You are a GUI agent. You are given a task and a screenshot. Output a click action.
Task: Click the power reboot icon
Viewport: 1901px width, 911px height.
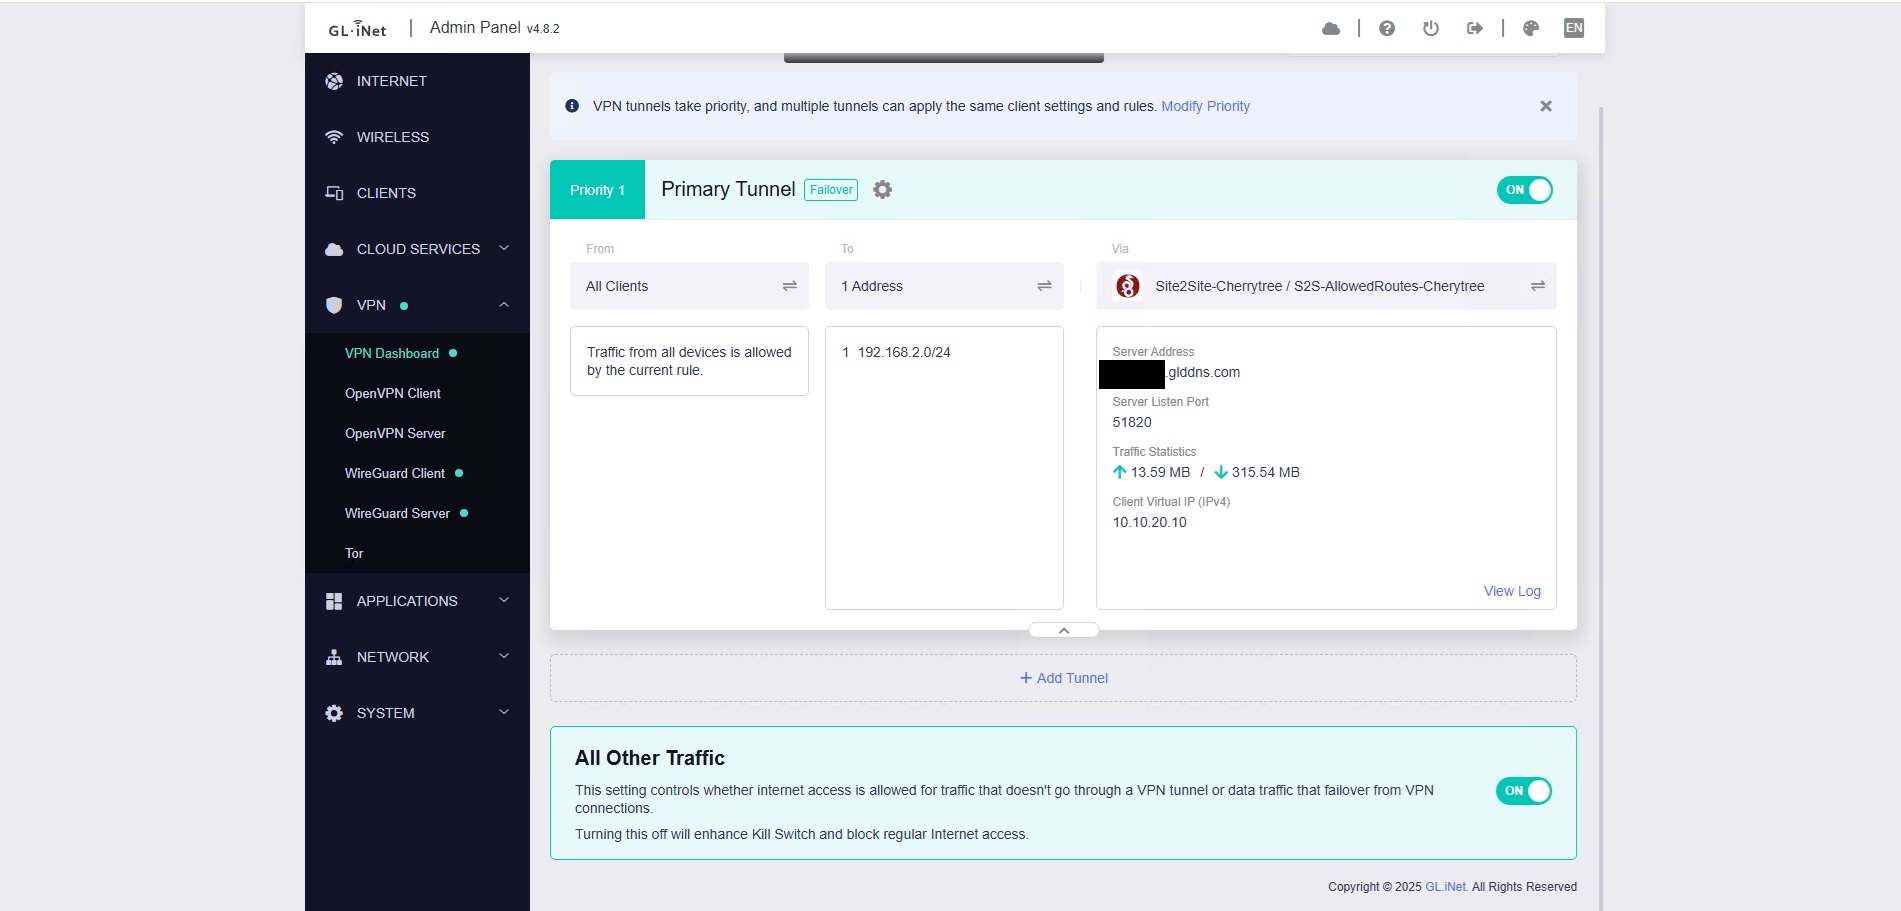click(1430, 28)
